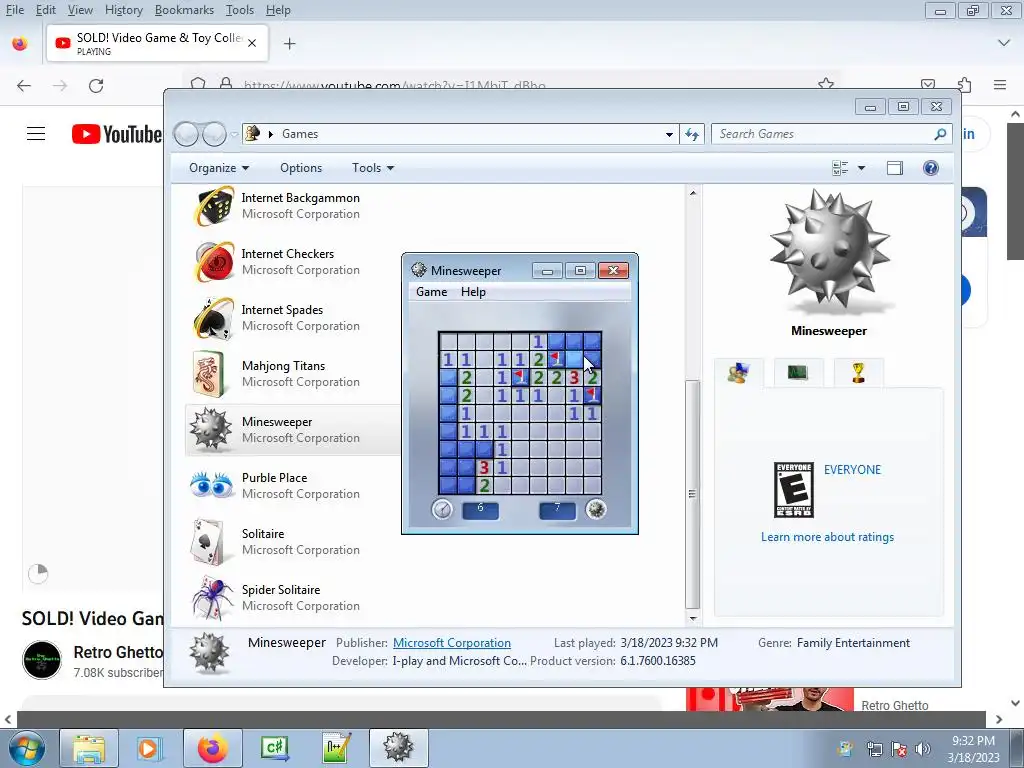Click the volume speaker tray icon
The image size is (1024, 768).
point(923,748)
